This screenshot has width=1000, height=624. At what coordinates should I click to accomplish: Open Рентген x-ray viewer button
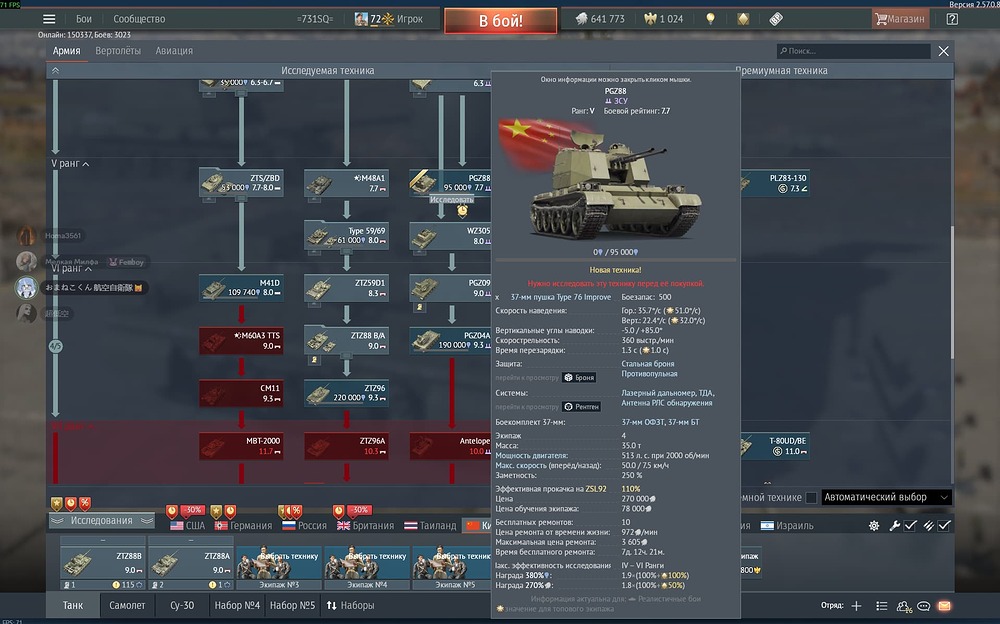tap(582, 406)
